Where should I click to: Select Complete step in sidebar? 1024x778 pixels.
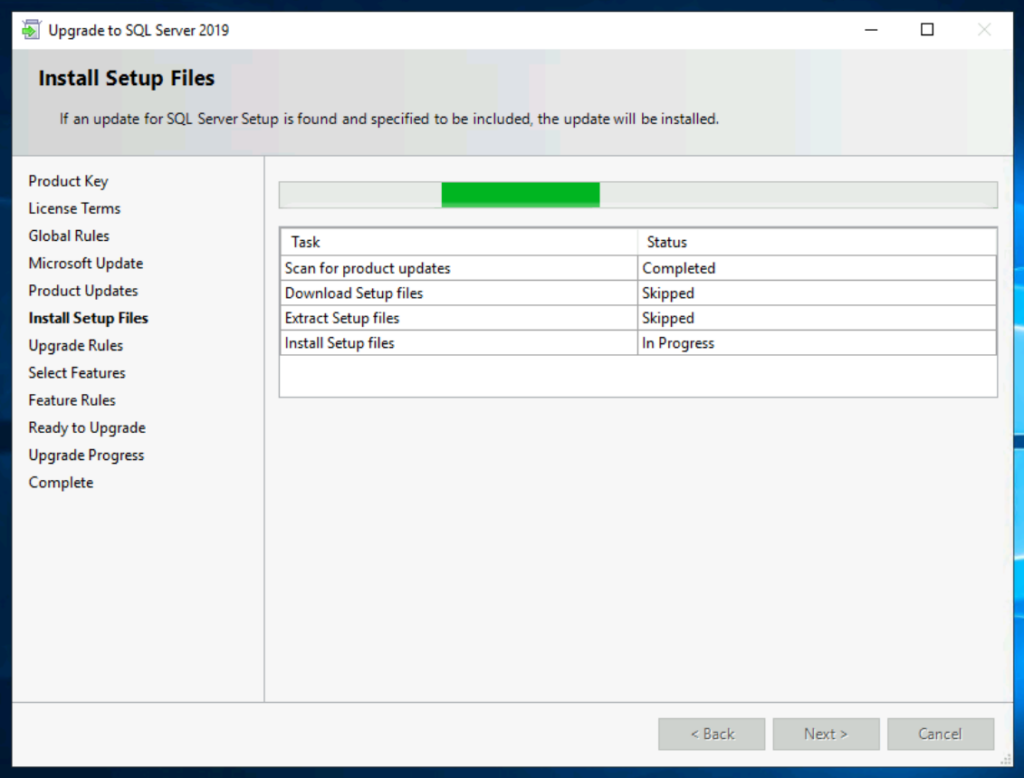[61, 483]
